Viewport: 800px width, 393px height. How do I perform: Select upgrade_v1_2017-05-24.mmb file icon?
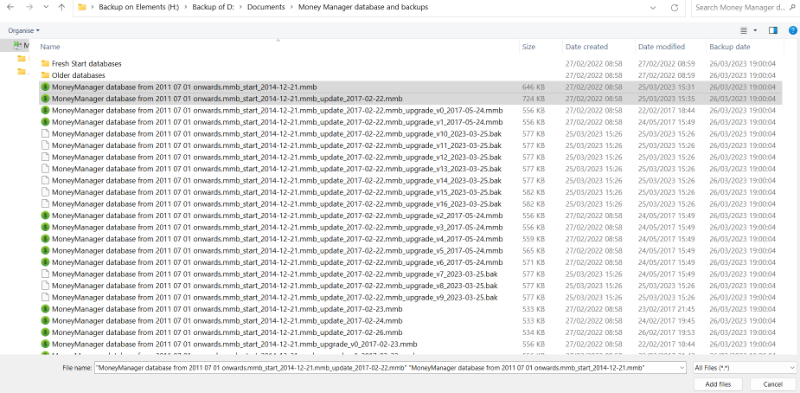(45, 122)
